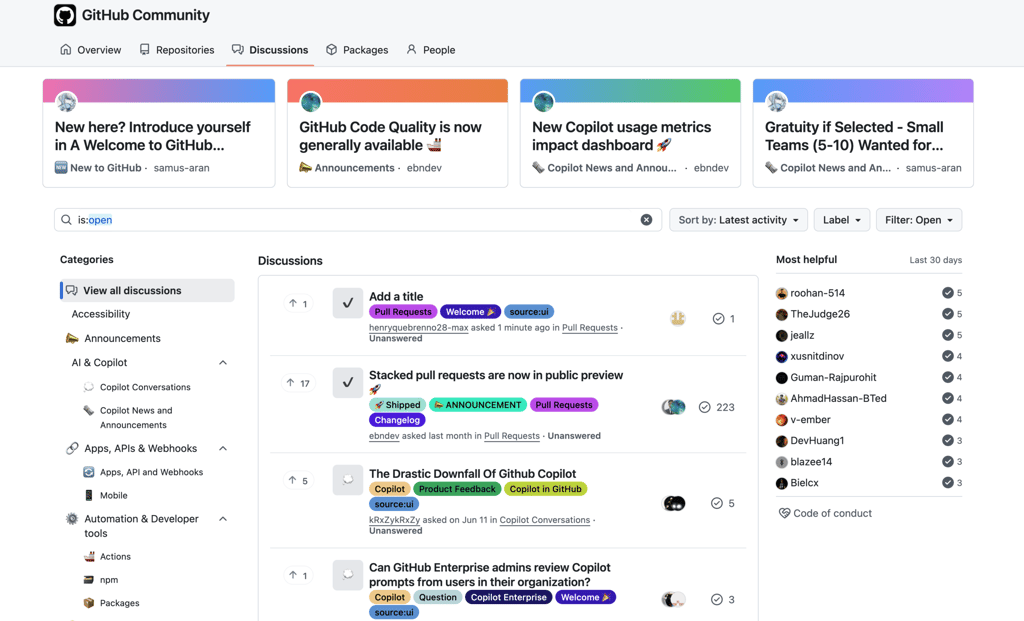
Task: Open the Filter: Open dropdown
Action: (x=918, y=220)
